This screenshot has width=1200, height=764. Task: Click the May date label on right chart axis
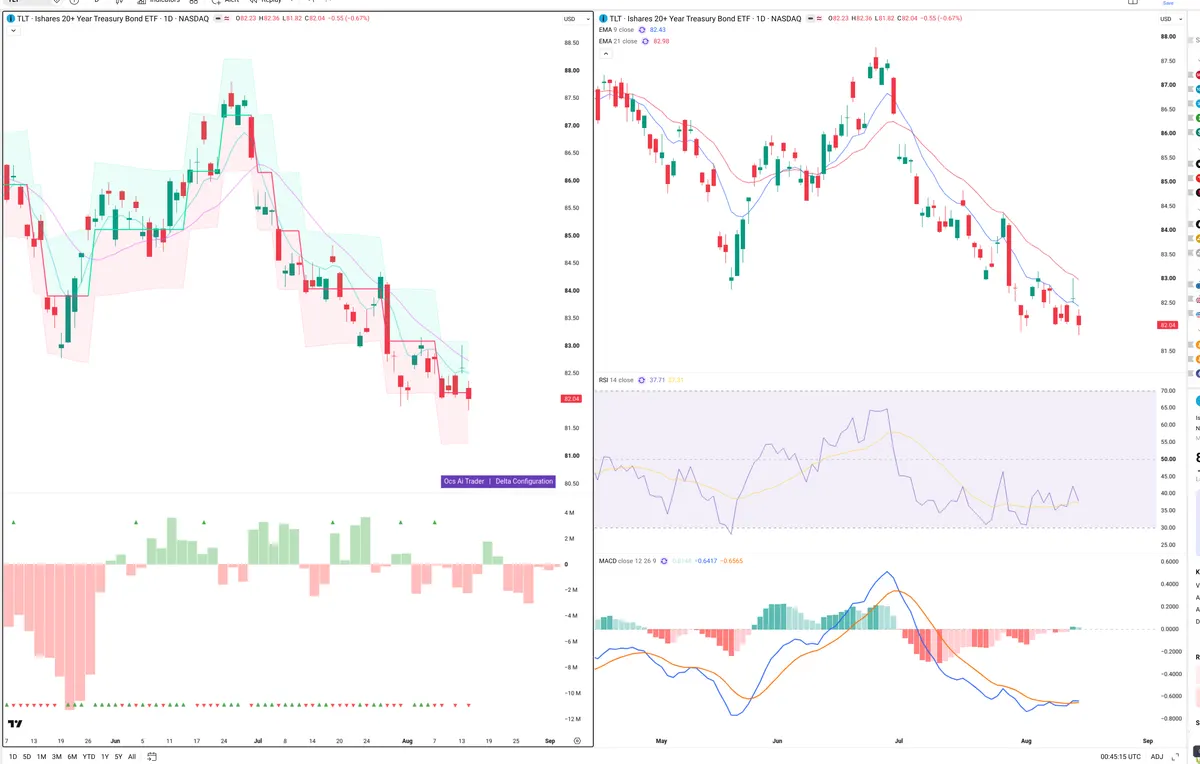(x=660, y=742)
